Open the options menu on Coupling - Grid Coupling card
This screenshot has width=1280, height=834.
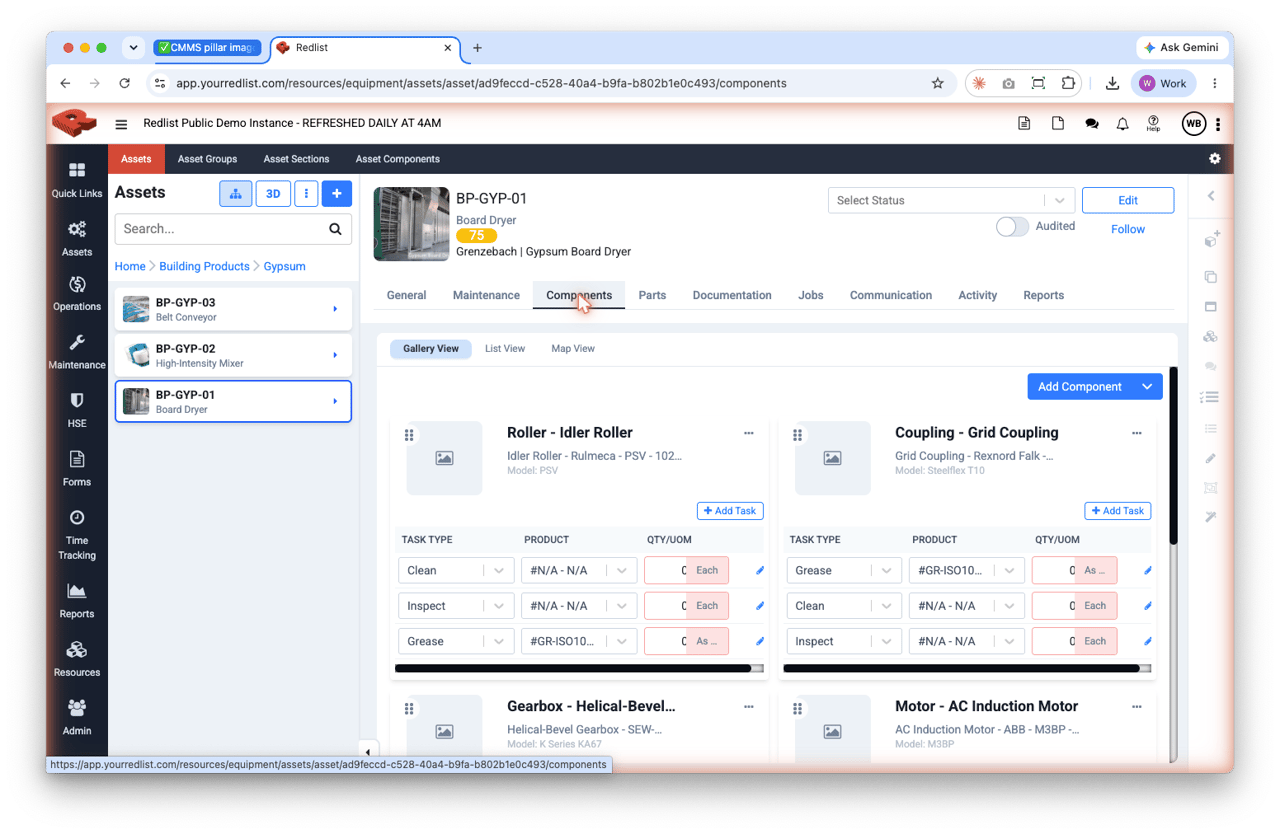click(x=1137, y=433)
